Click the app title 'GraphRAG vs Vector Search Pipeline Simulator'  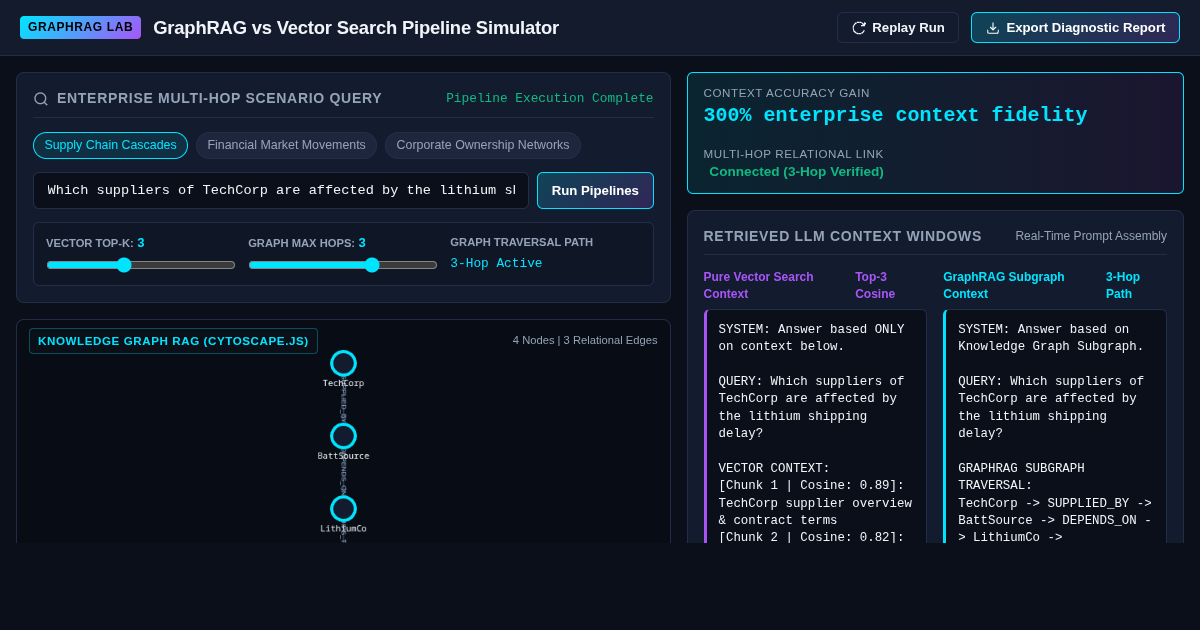(356, 28)
